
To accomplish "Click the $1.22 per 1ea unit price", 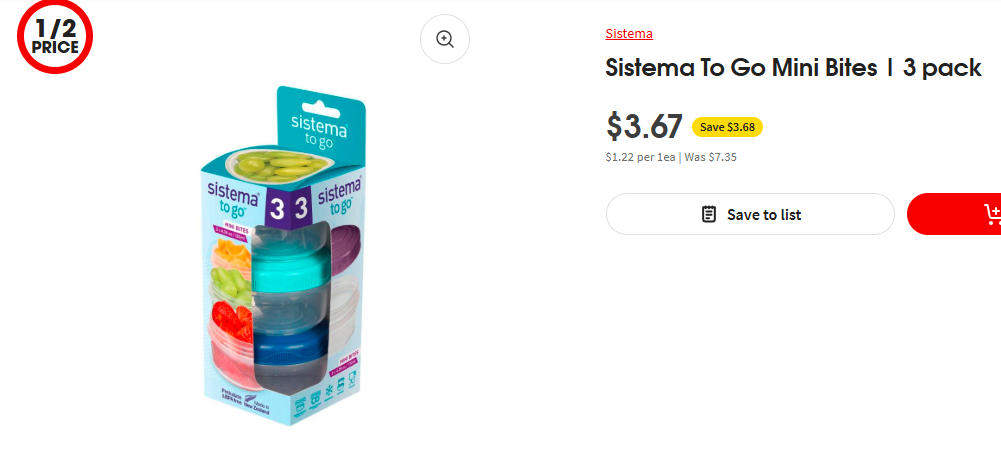I will [640, 157].
